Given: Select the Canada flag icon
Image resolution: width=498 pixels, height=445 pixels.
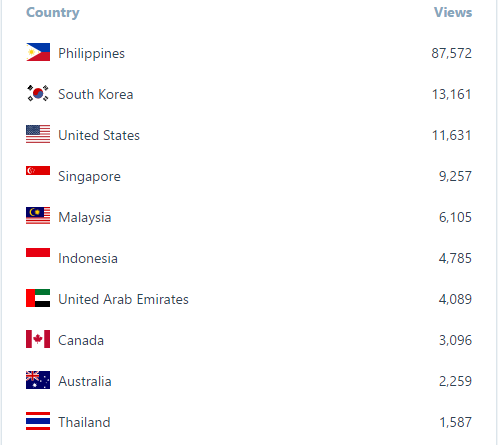Looking at the screenshot, I should pos(38,339).
